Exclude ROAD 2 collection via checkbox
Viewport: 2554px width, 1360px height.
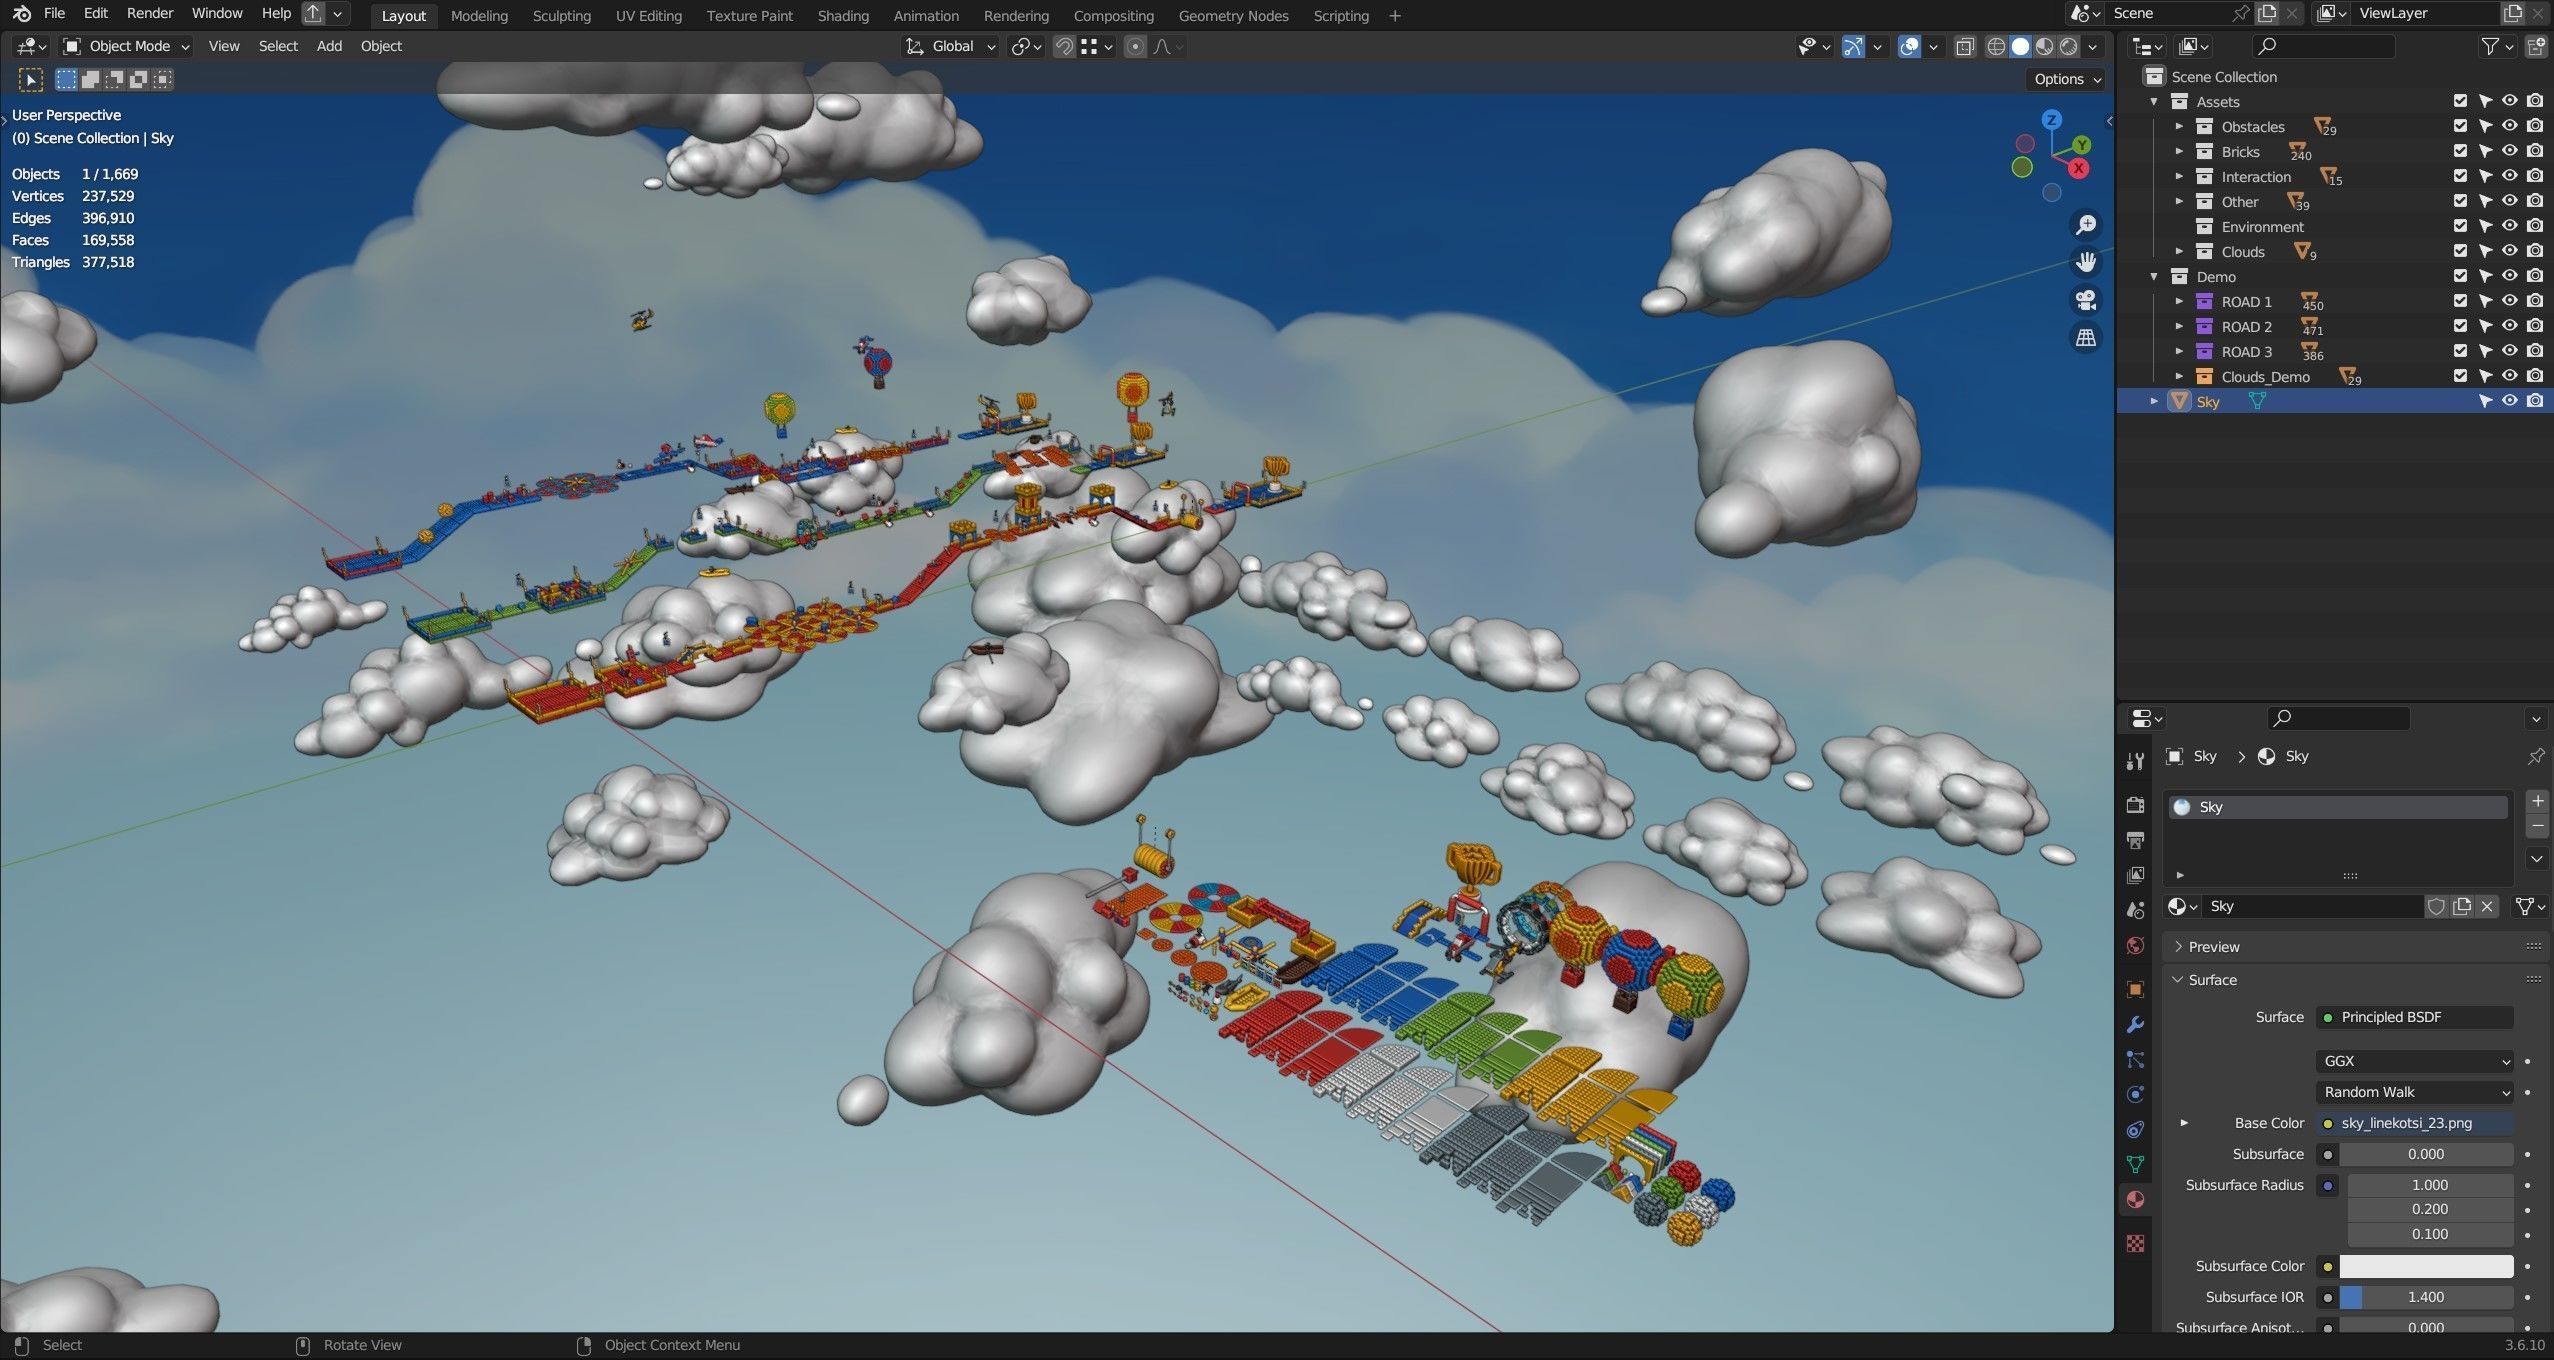[2460, 326]
